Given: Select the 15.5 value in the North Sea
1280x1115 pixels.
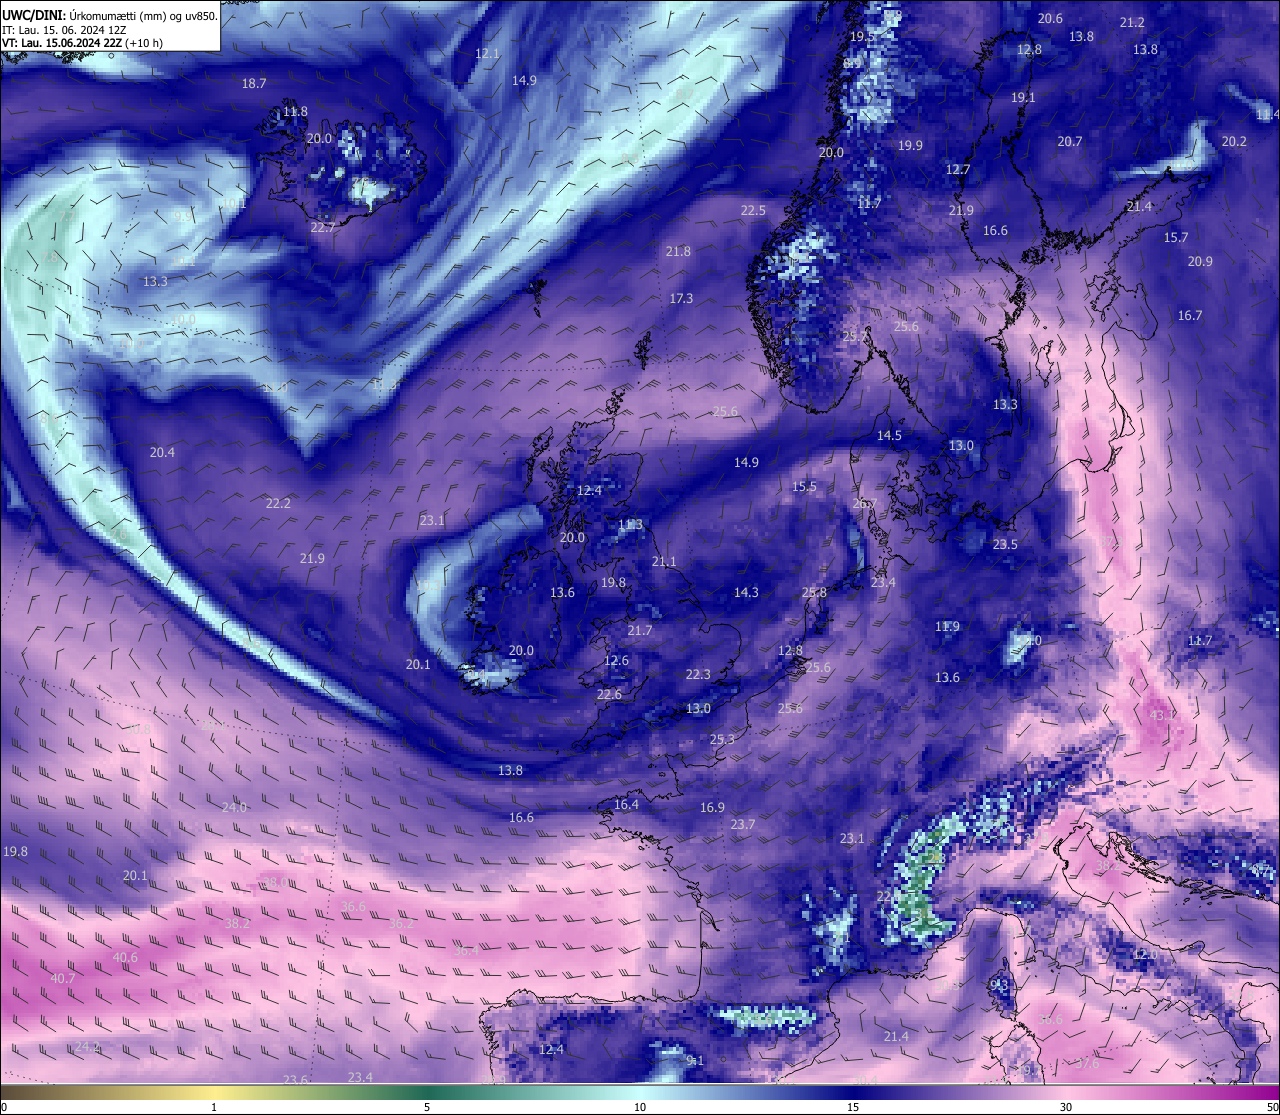Looking at the screenshot, I should [804, 487].
